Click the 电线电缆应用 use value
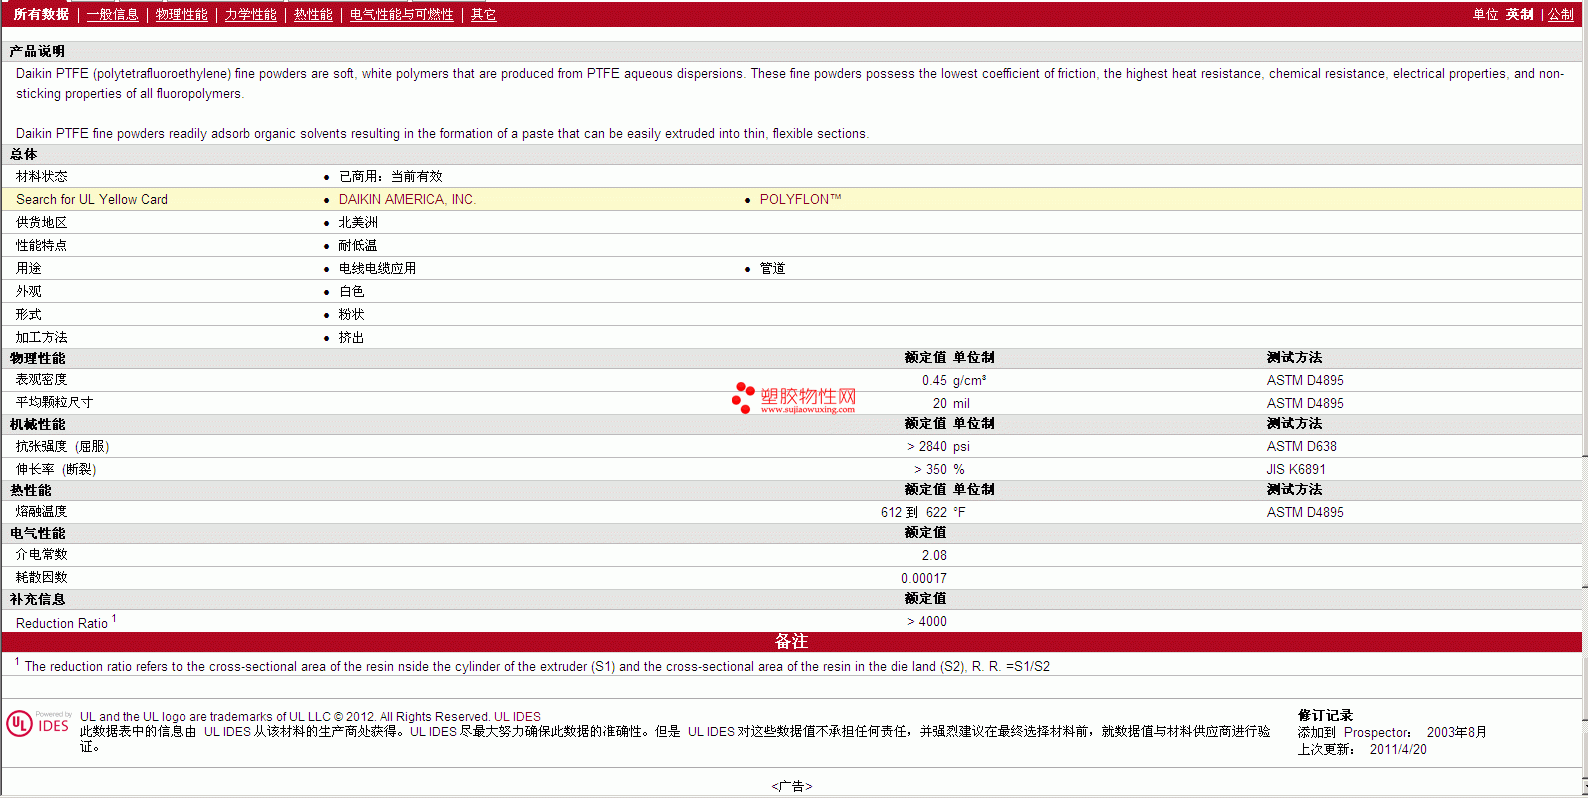Viewport: 1588px width, 798px height. pos(377,268)
